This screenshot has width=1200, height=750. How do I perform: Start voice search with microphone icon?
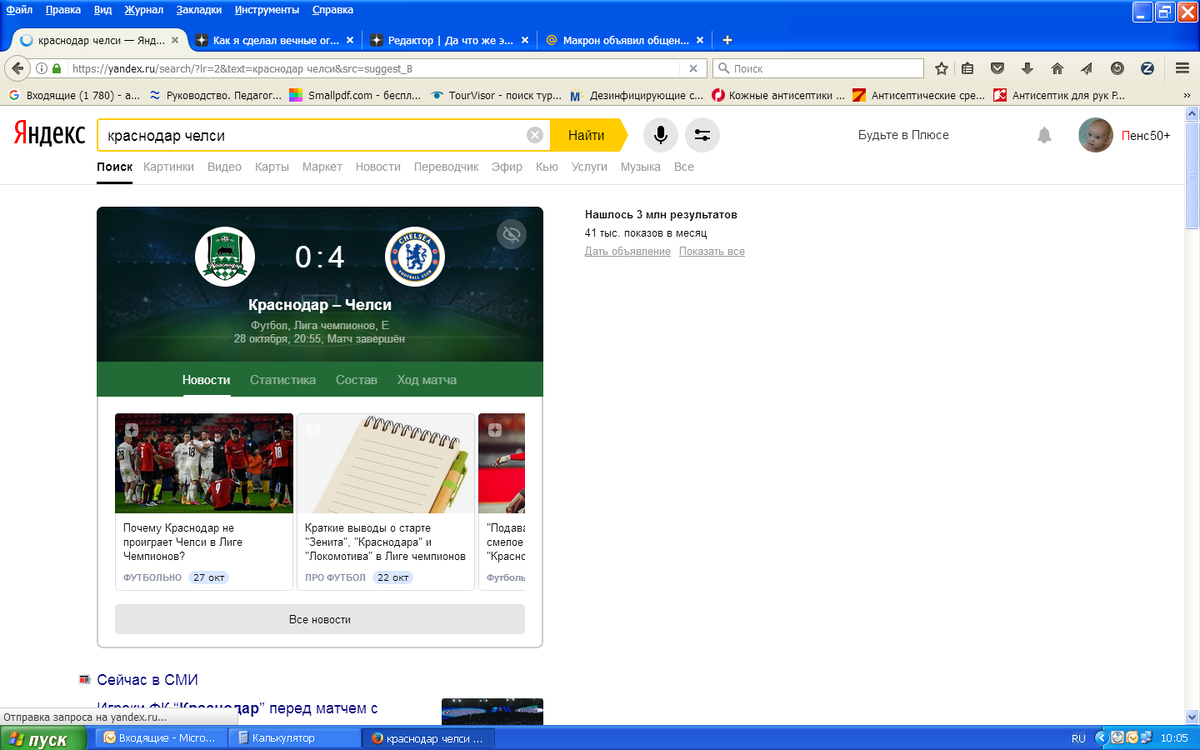661,135
